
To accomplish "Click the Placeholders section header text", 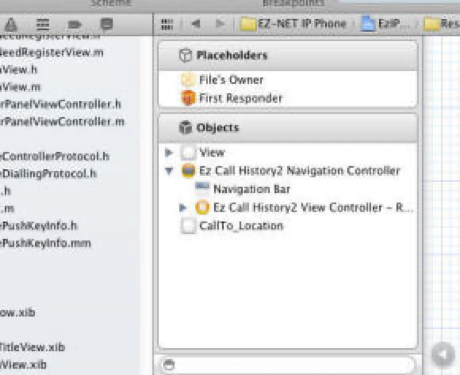I will pos(232,55).
